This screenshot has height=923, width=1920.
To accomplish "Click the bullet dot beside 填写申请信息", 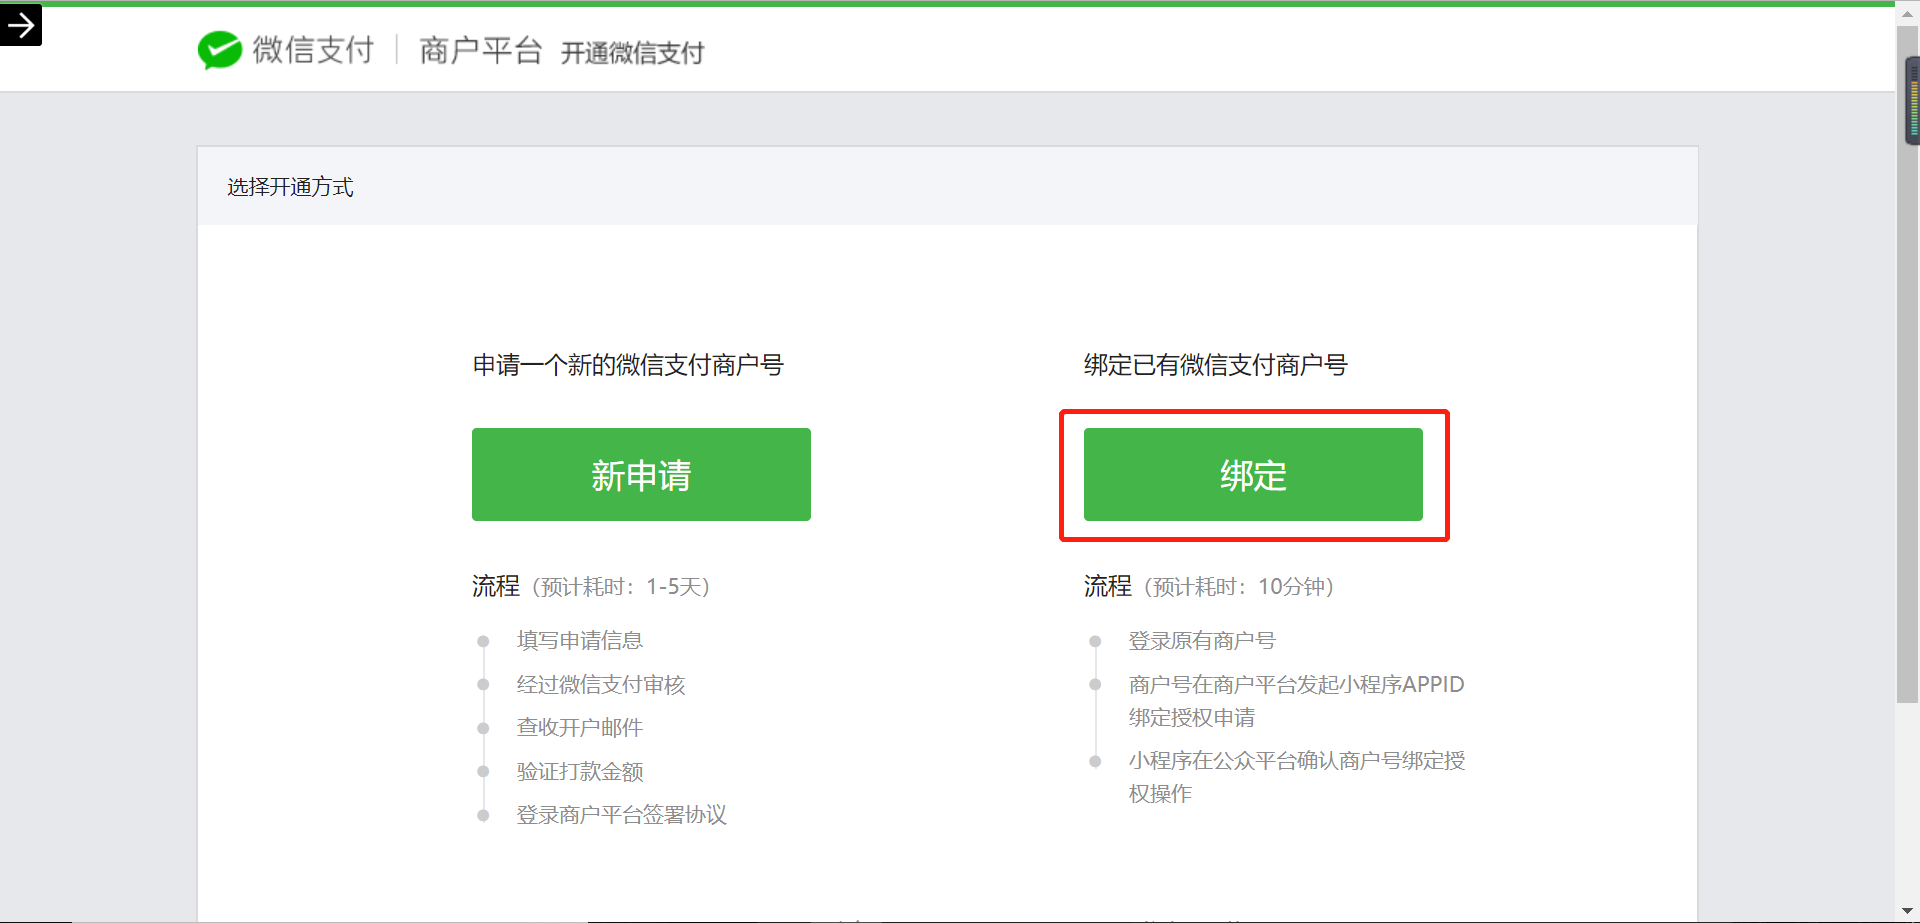I will pyautogui.click(x=484, y=640).
